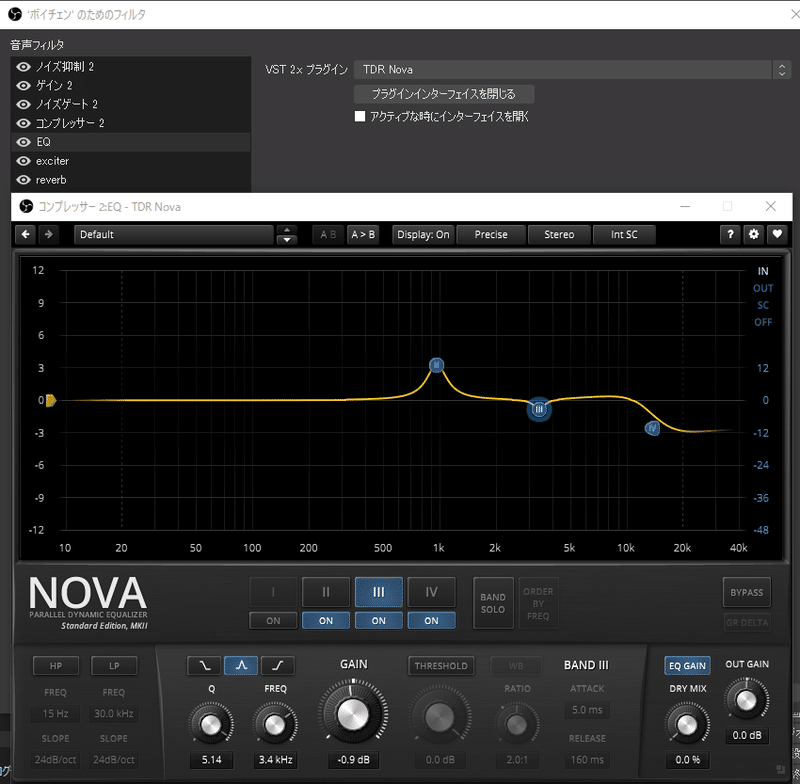Select band IV tab
This screenshot has height=784, width=800.
coord(431,592)
